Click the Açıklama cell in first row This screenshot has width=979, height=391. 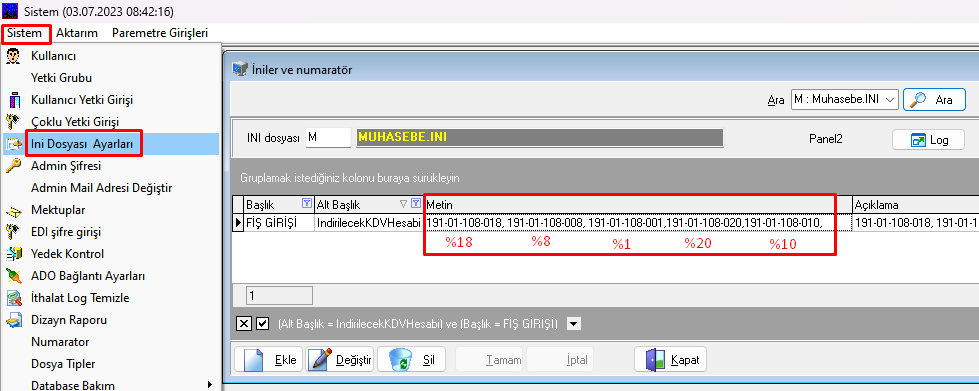coord(915,222)
